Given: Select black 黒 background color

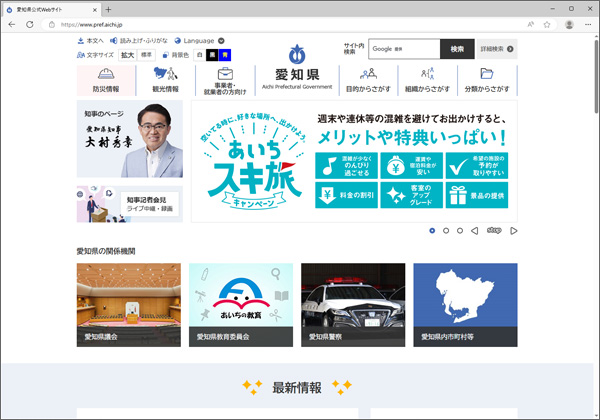Looking at the screenshot, I should click(212, 55).
